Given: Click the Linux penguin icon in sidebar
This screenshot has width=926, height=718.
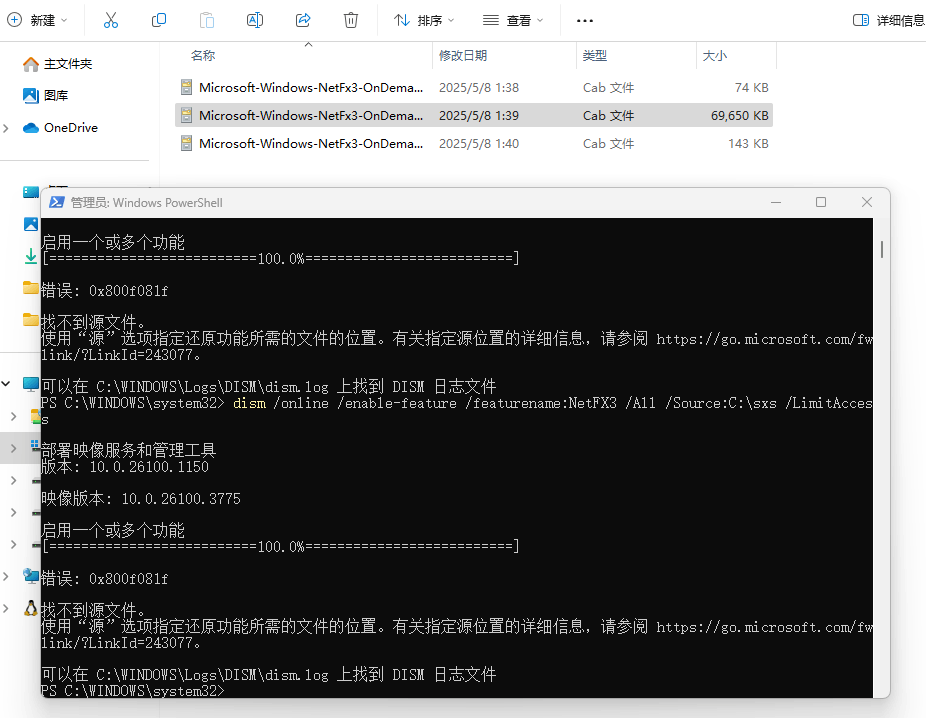Looking at the screenshot, I should tap(31, 608).
